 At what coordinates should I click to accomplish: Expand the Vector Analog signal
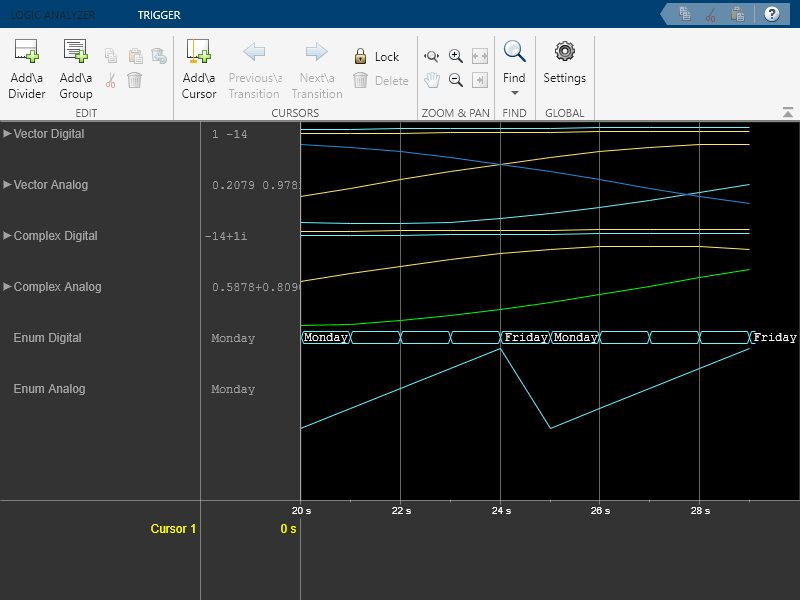tap(8, 184)
